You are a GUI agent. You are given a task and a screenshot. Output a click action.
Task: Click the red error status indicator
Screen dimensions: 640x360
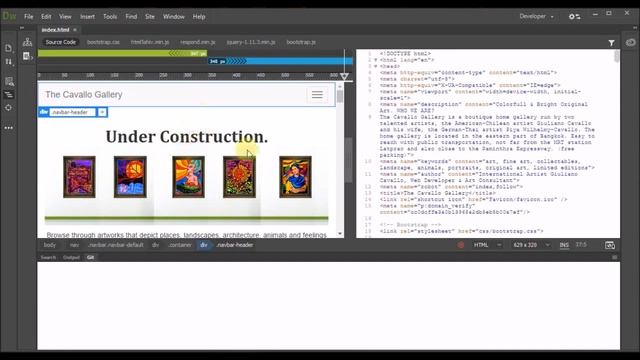pos(461,245)
